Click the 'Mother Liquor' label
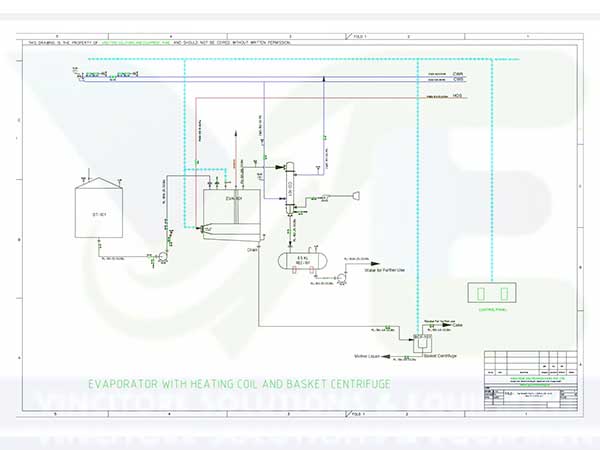600x450 pixels. click(367, 356)
